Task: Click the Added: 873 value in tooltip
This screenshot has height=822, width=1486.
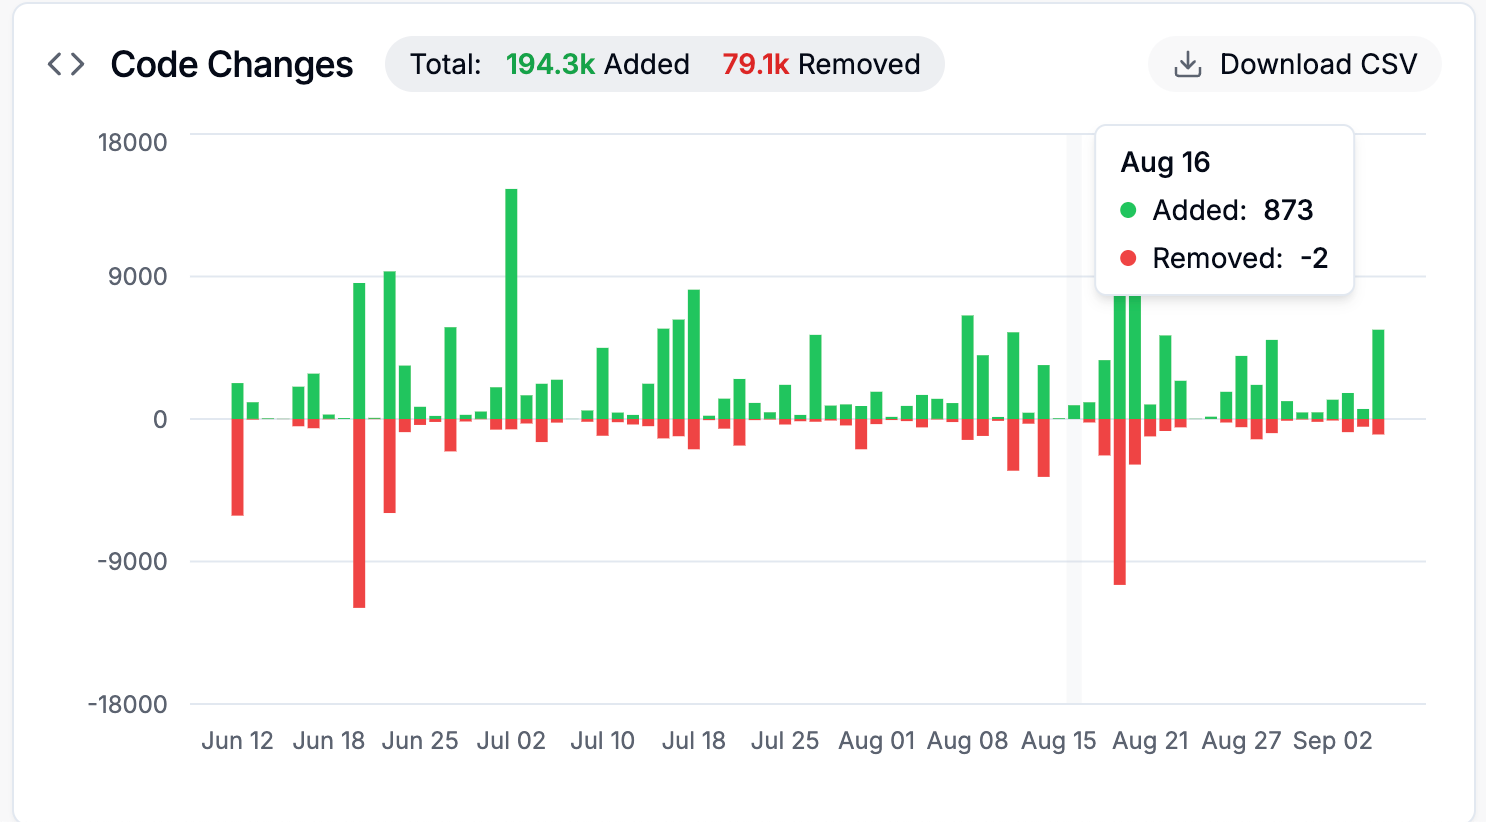Action: [x=1287, y=210]
